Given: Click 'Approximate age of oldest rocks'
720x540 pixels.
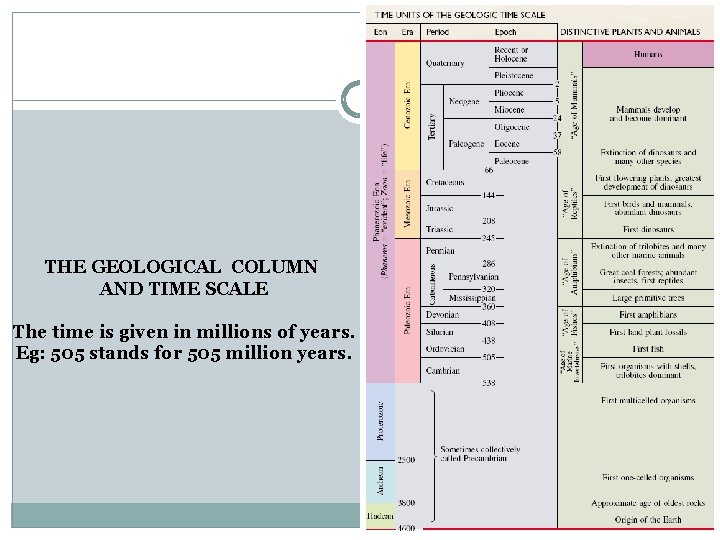Looking at the screenshot, I should pyautogui.click(x=648, y=503).
